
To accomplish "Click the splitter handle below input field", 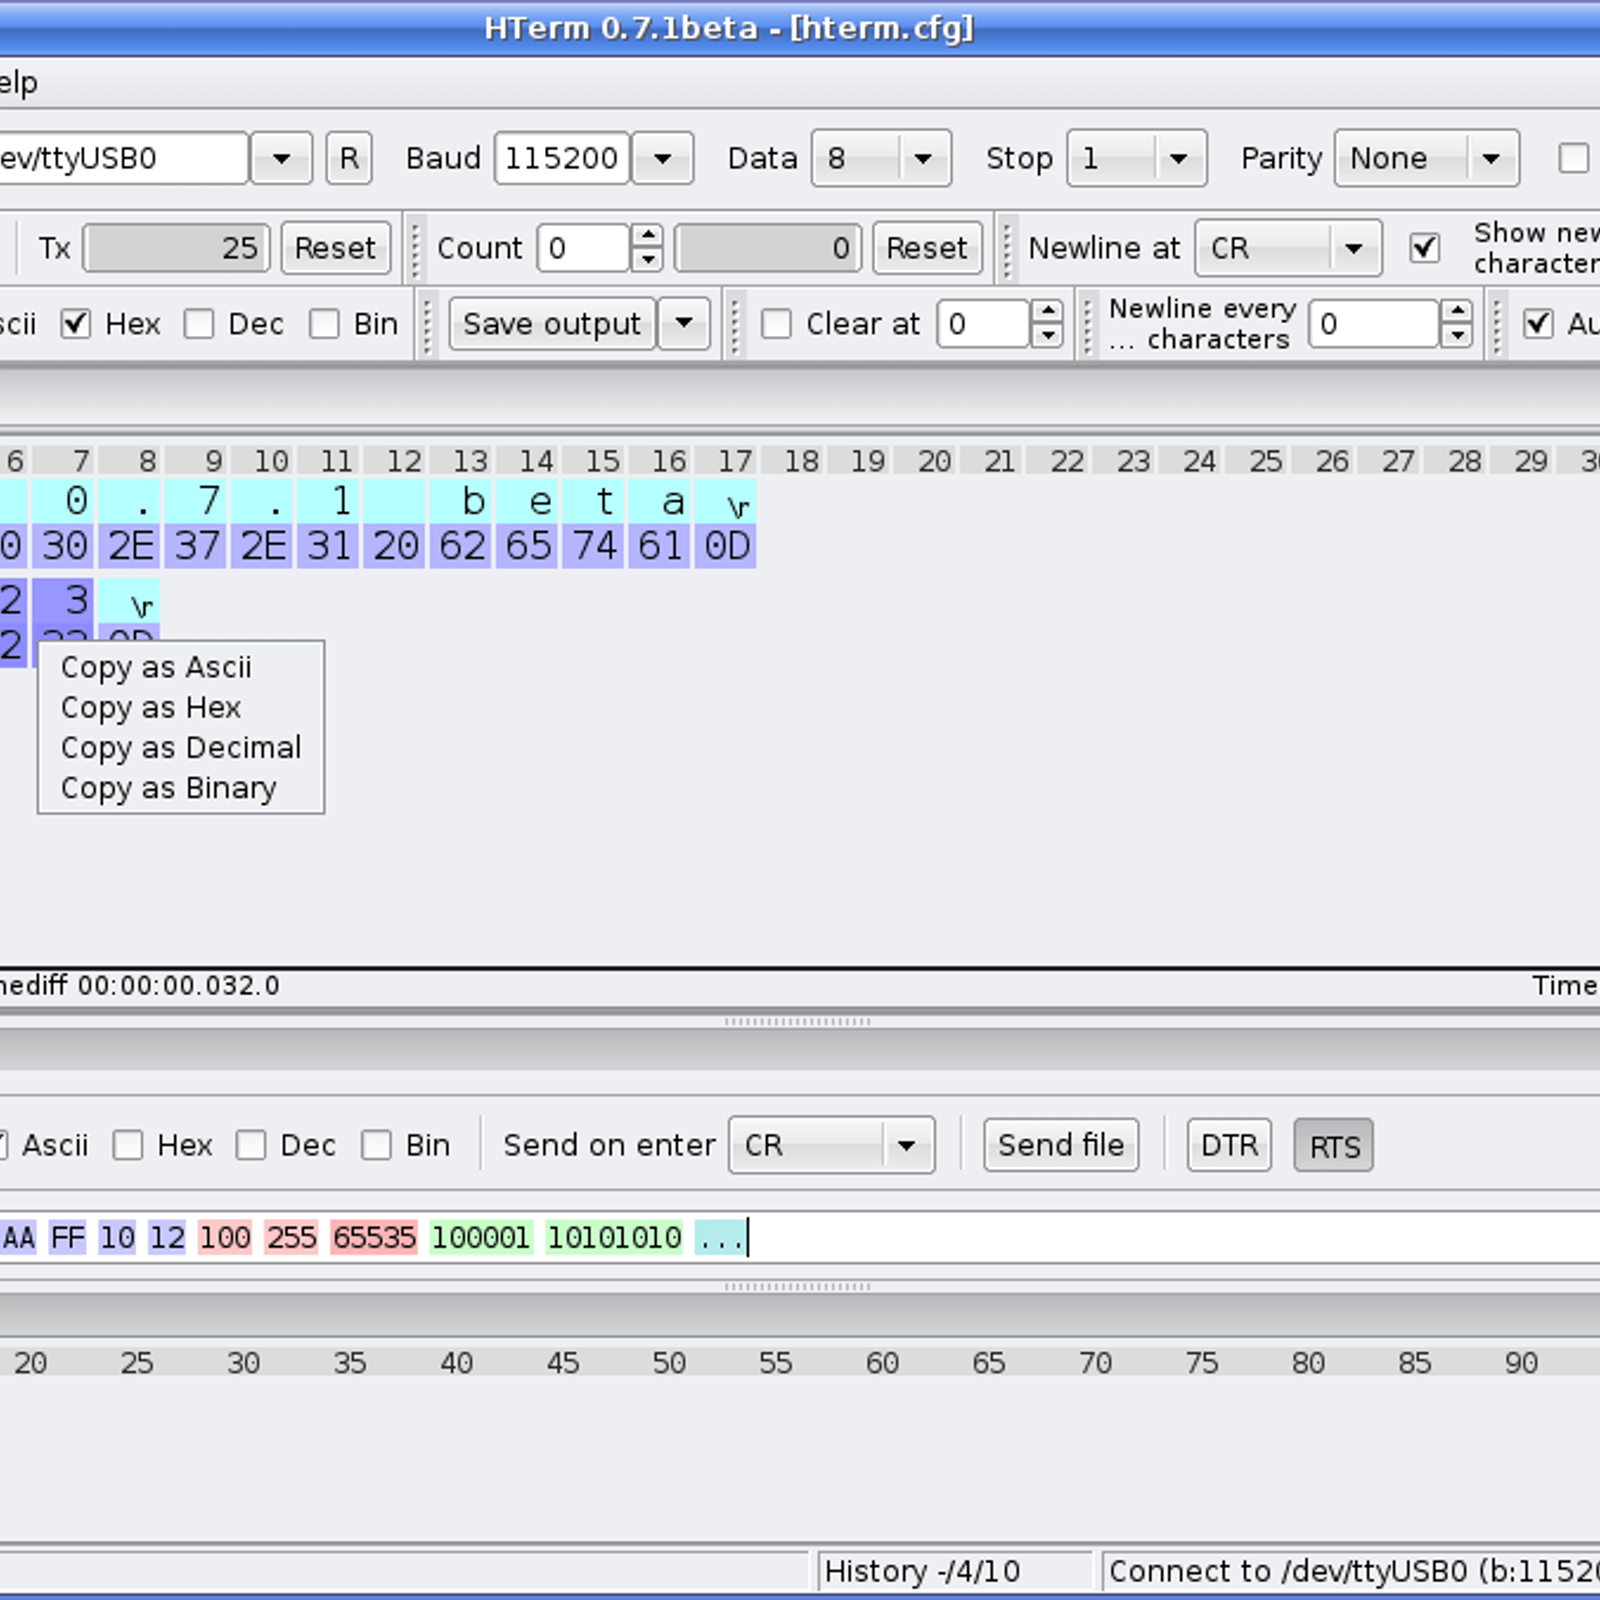I will (x=798, y=1287).
